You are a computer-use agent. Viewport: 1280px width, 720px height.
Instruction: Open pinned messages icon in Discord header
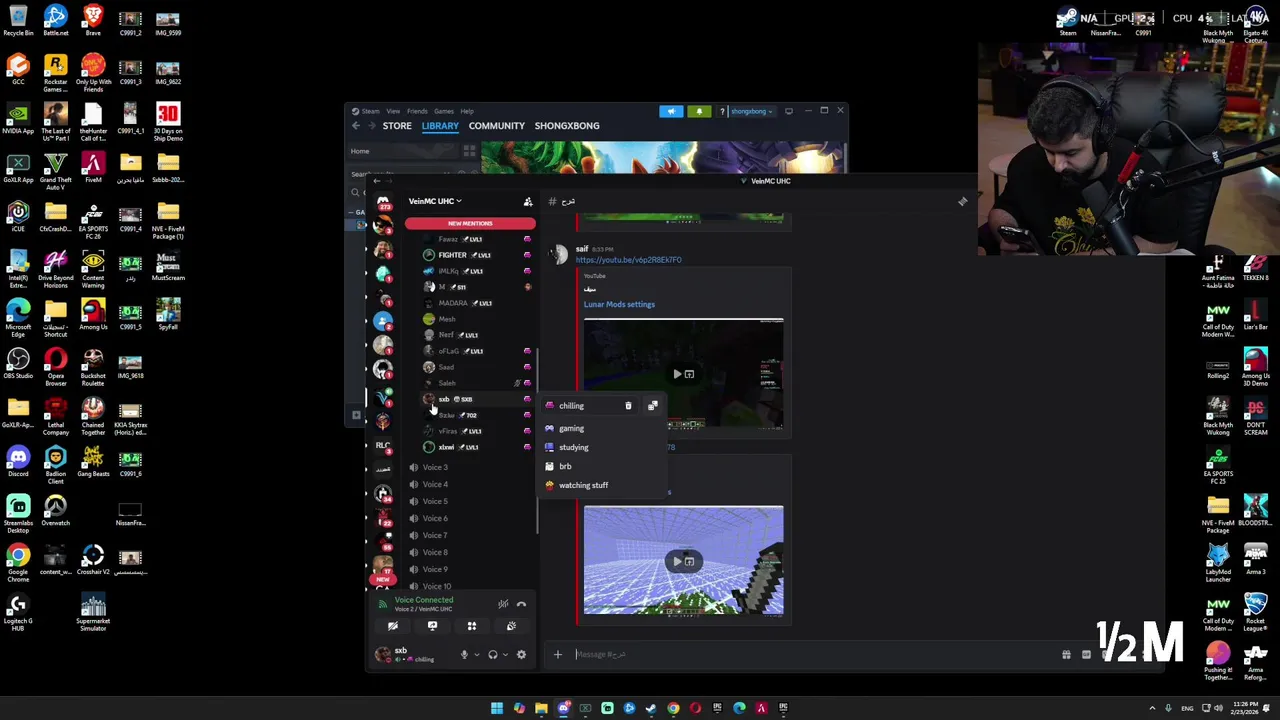point(963,202)
